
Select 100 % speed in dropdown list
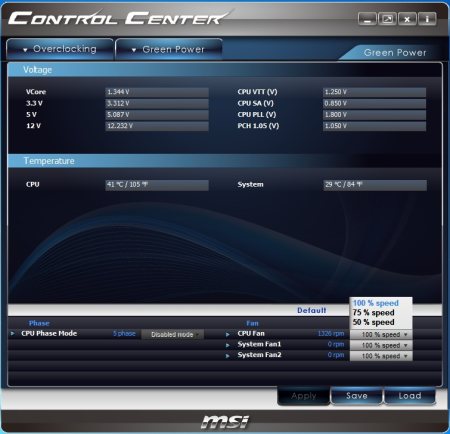376,303
